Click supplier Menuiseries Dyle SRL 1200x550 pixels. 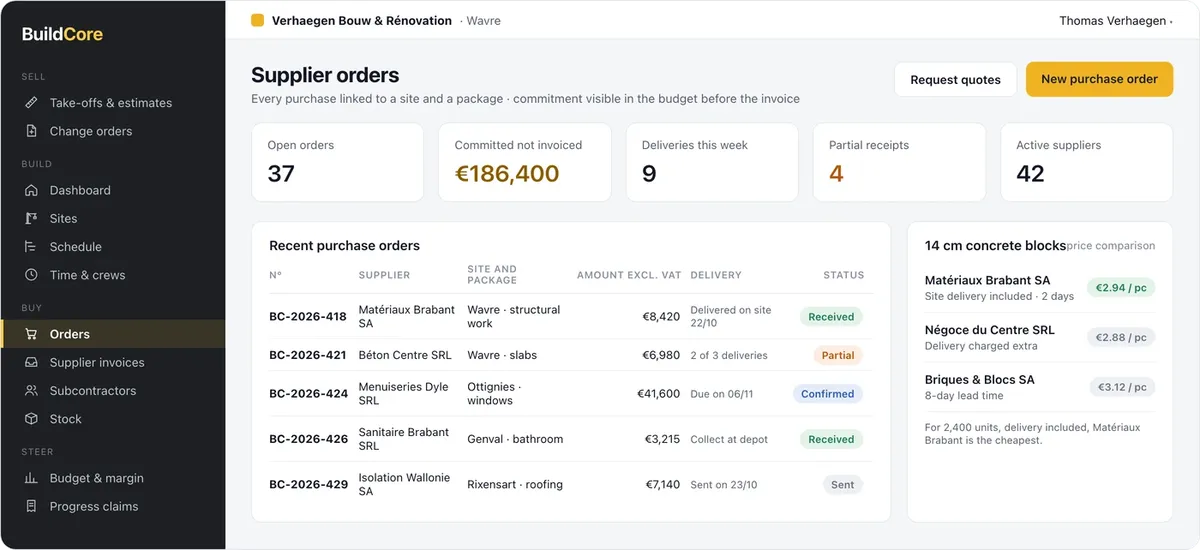coord(404,394)
